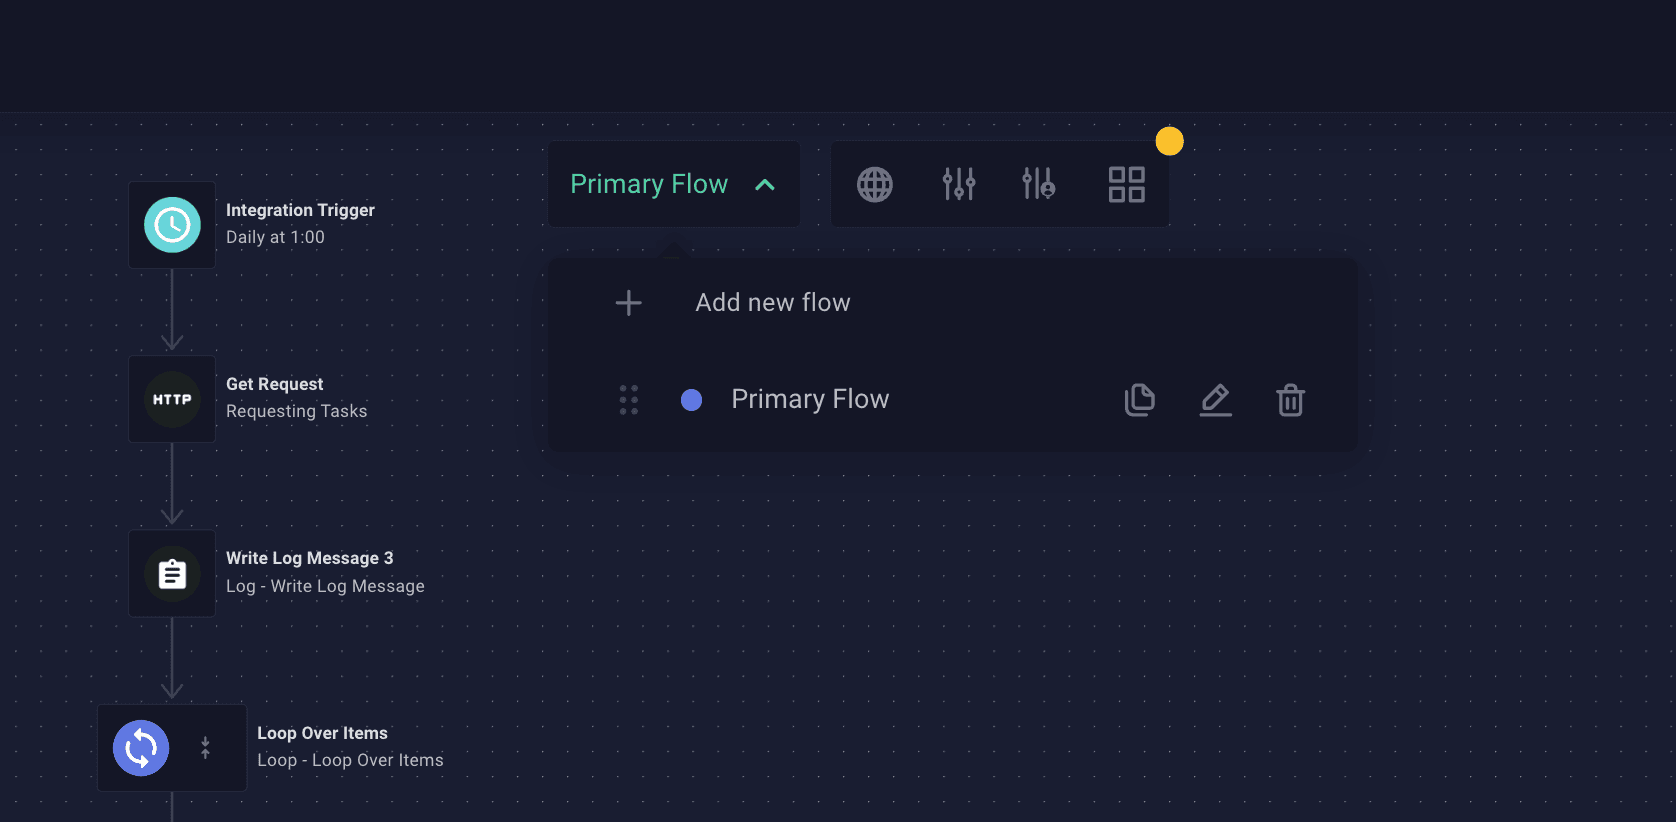The image size is (1676, 822).
Task: Click the drag handle dots beside Primary Flow
Action: pos(629,400)
